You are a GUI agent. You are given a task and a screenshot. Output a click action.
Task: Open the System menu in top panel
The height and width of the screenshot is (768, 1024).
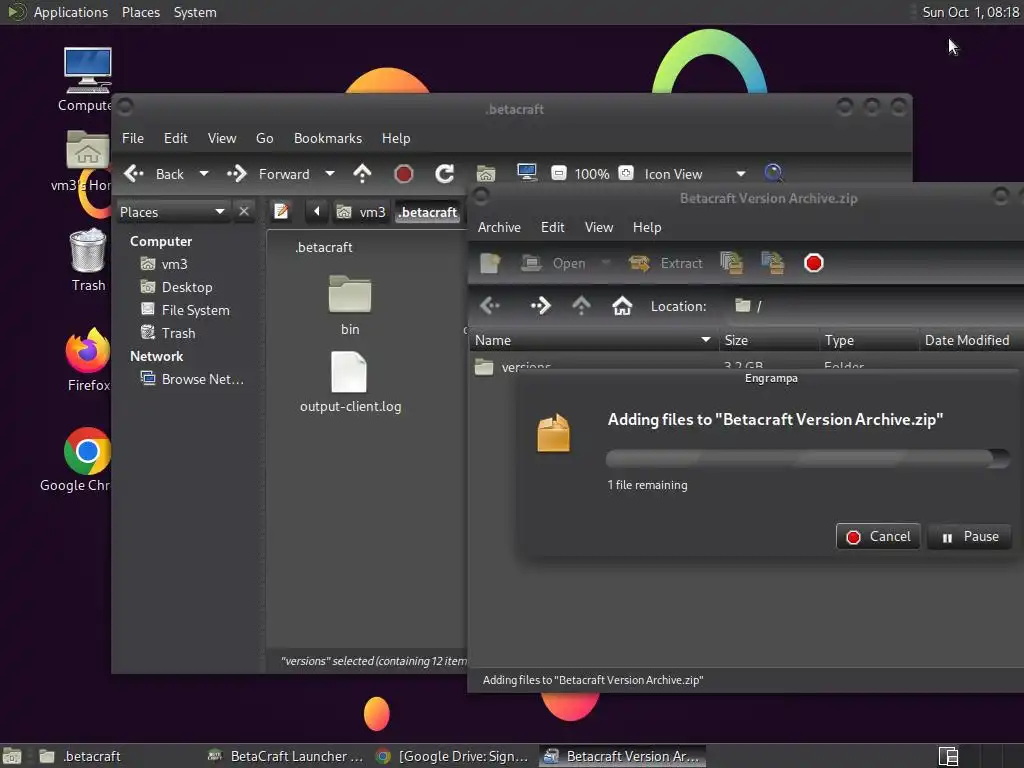click(x=195, y=12)
